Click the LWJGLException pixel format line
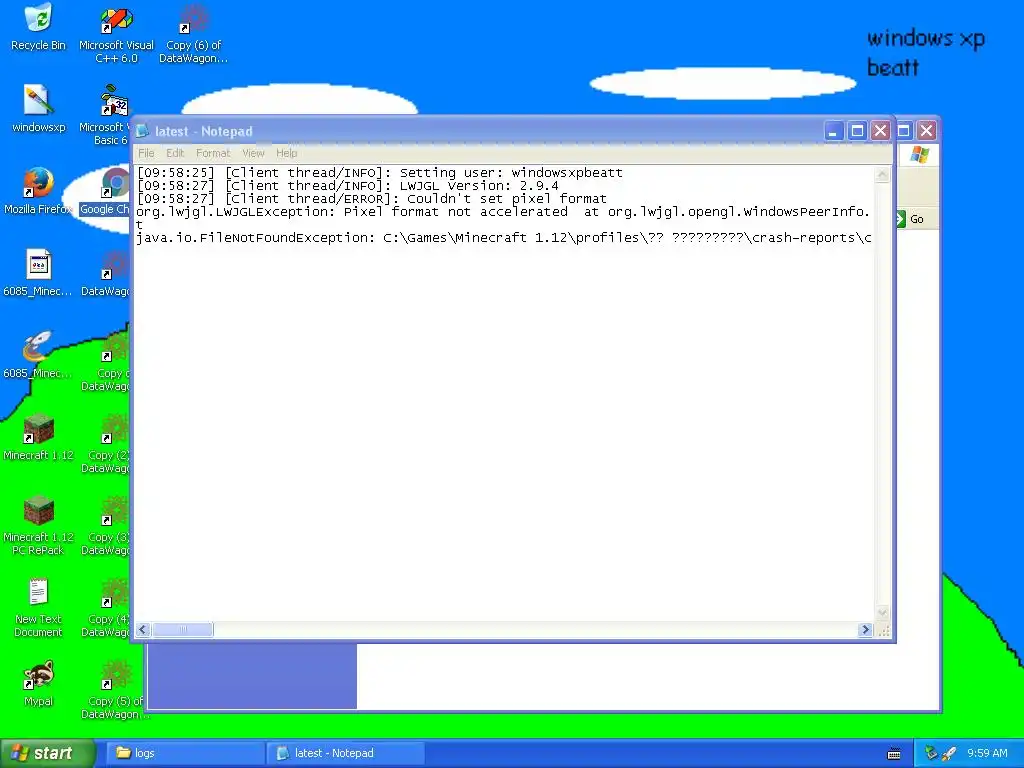The height and width of the screenshot is (768, 1024). coord(503,212)
